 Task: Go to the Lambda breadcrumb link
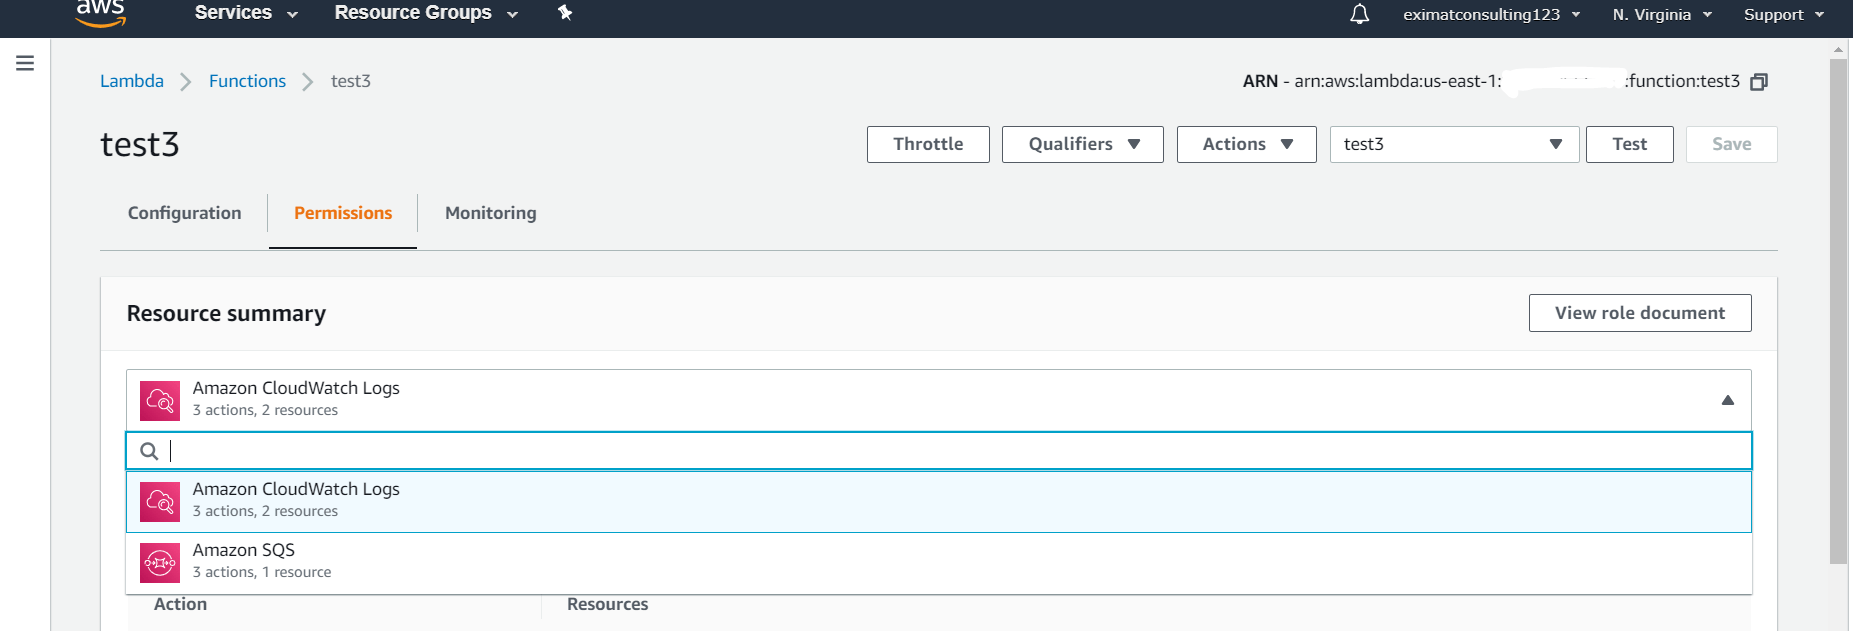(x=132, y=81)
